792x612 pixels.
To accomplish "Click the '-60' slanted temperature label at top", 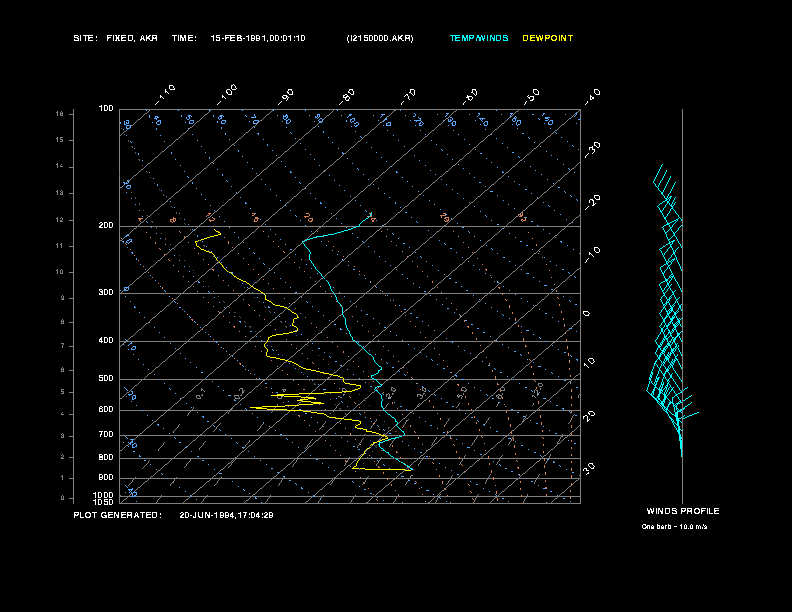I will 470,97.
